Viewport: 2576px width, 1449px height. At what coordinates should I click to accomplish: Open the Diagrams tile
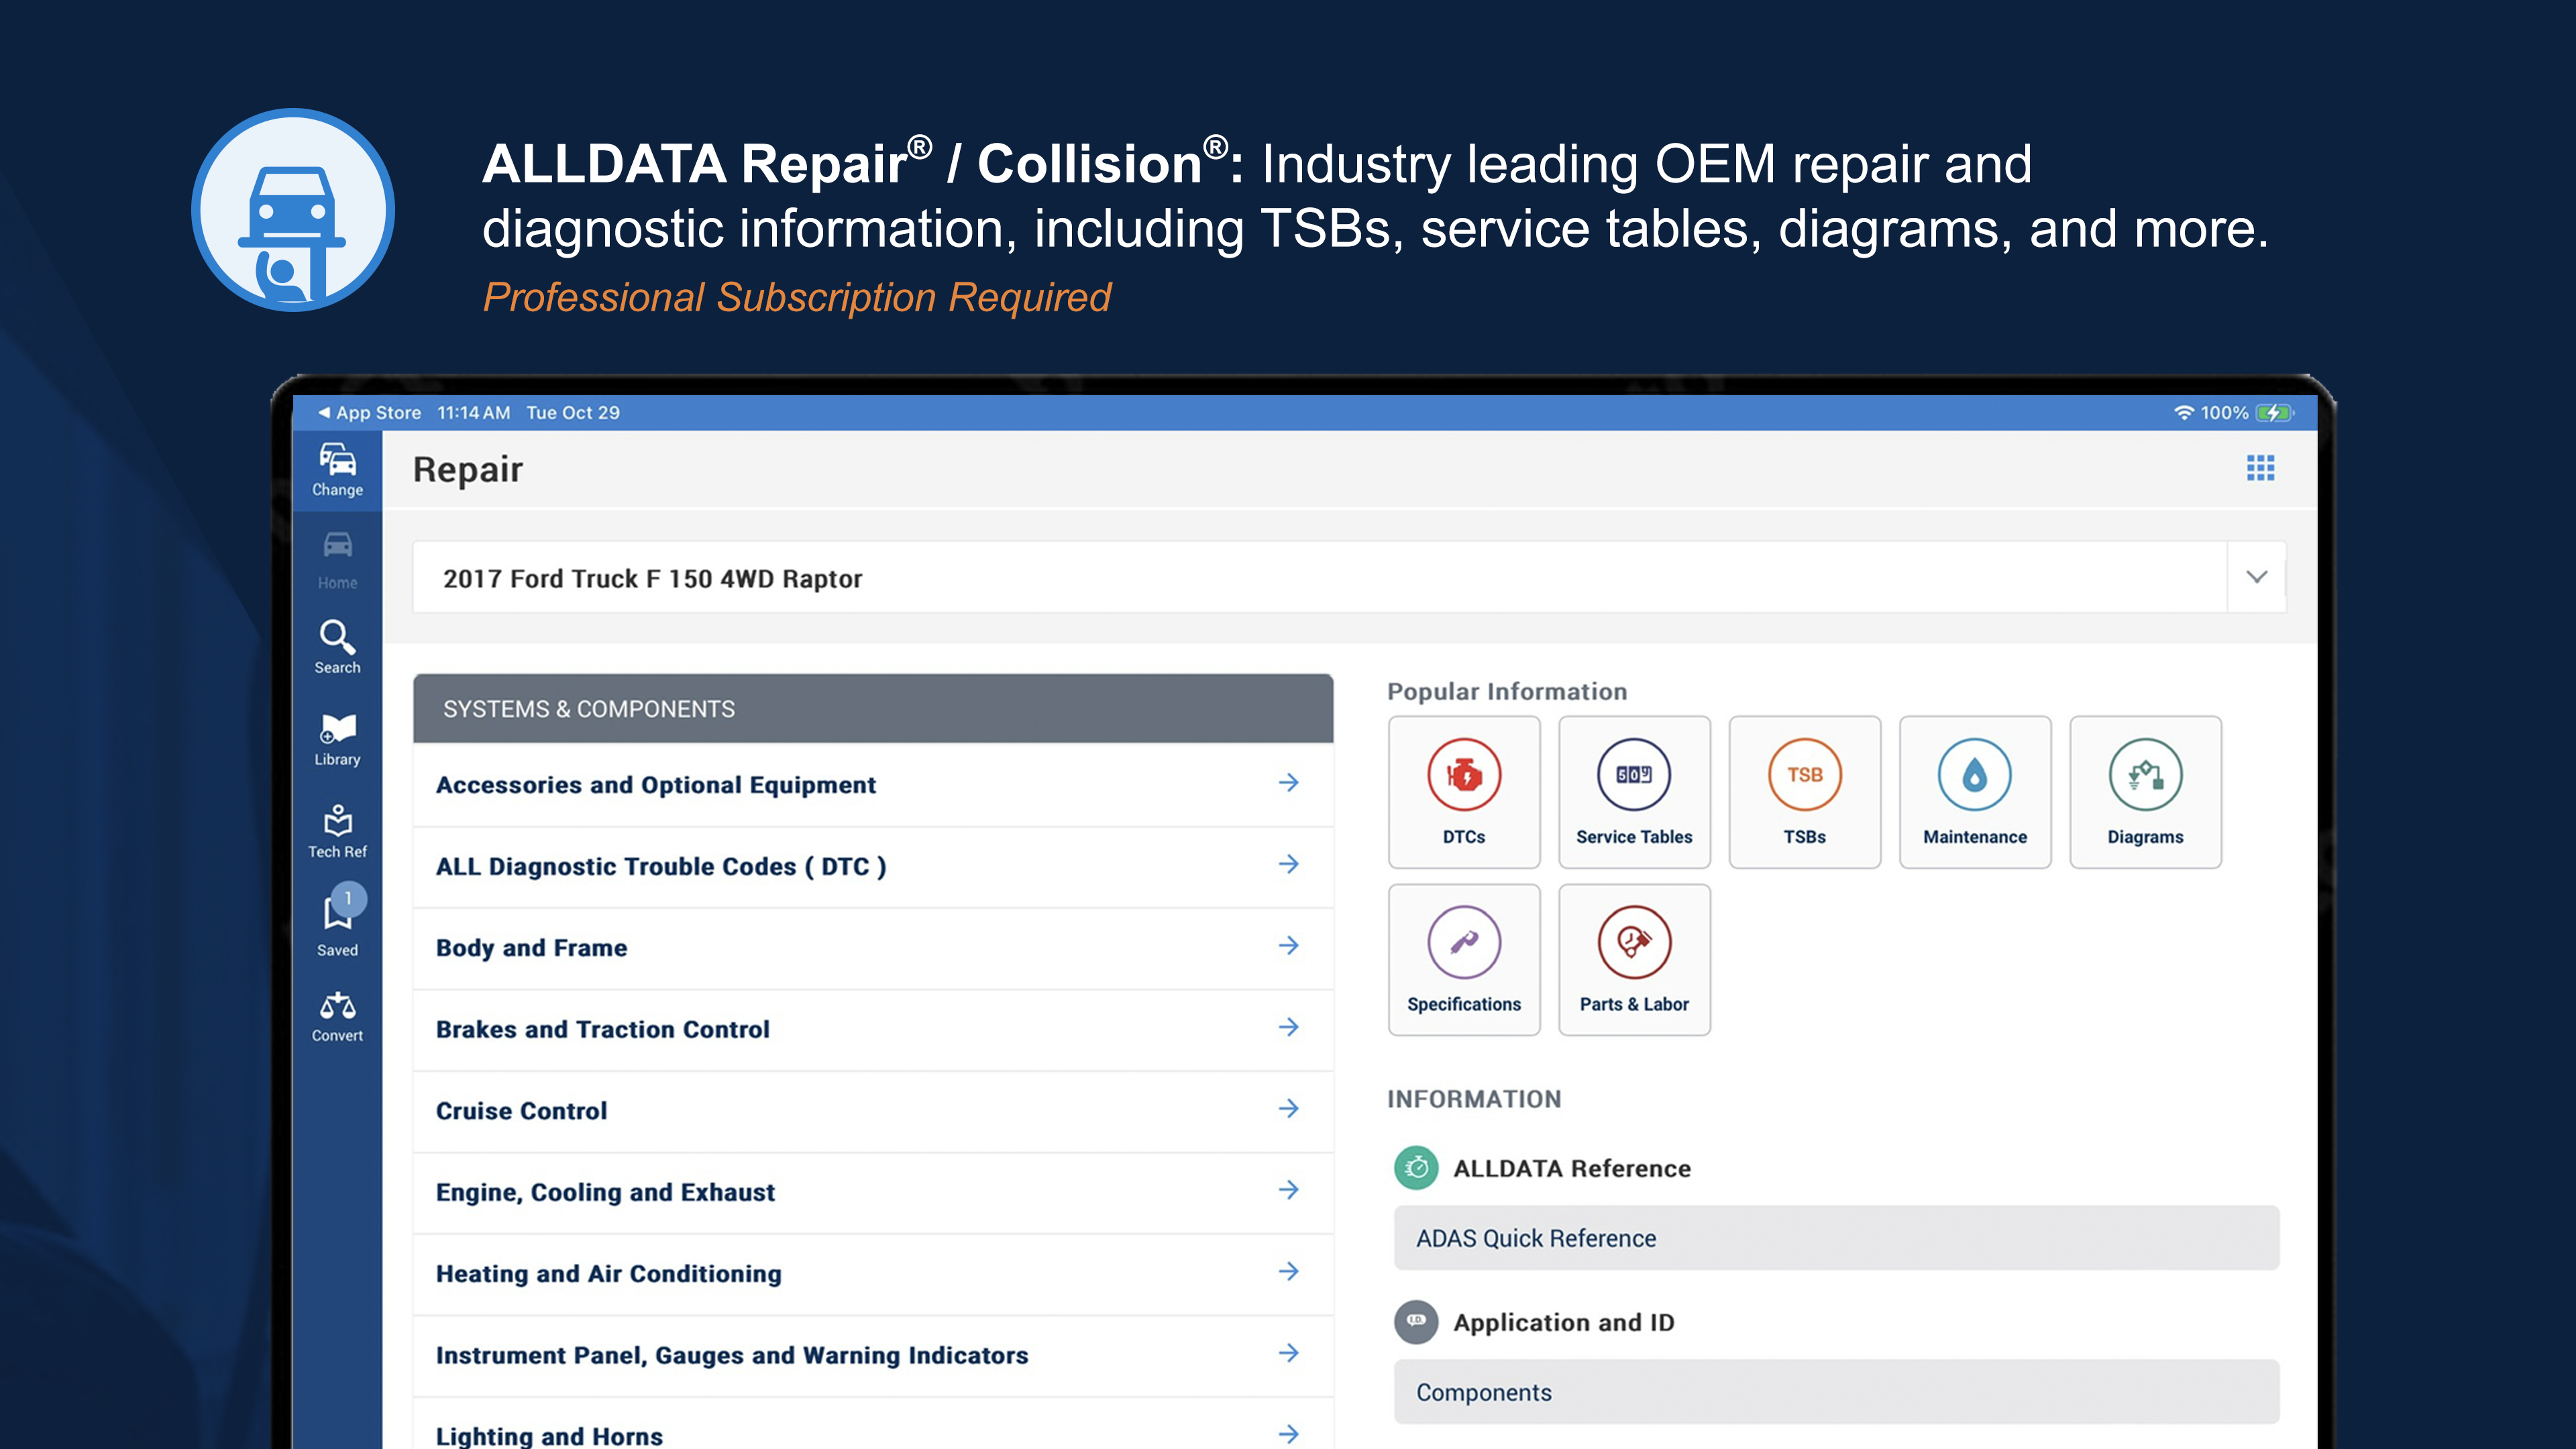[x=2145, y=792]
